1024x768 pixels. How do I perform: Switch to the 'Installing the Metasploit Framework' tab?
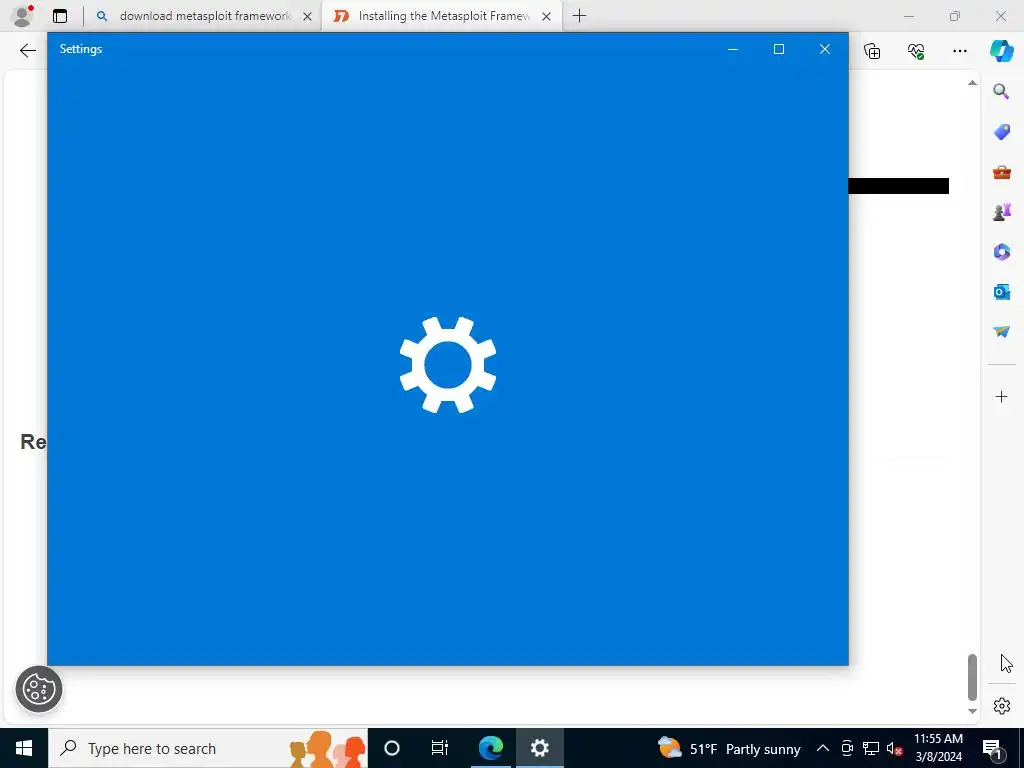pos(443,16)
